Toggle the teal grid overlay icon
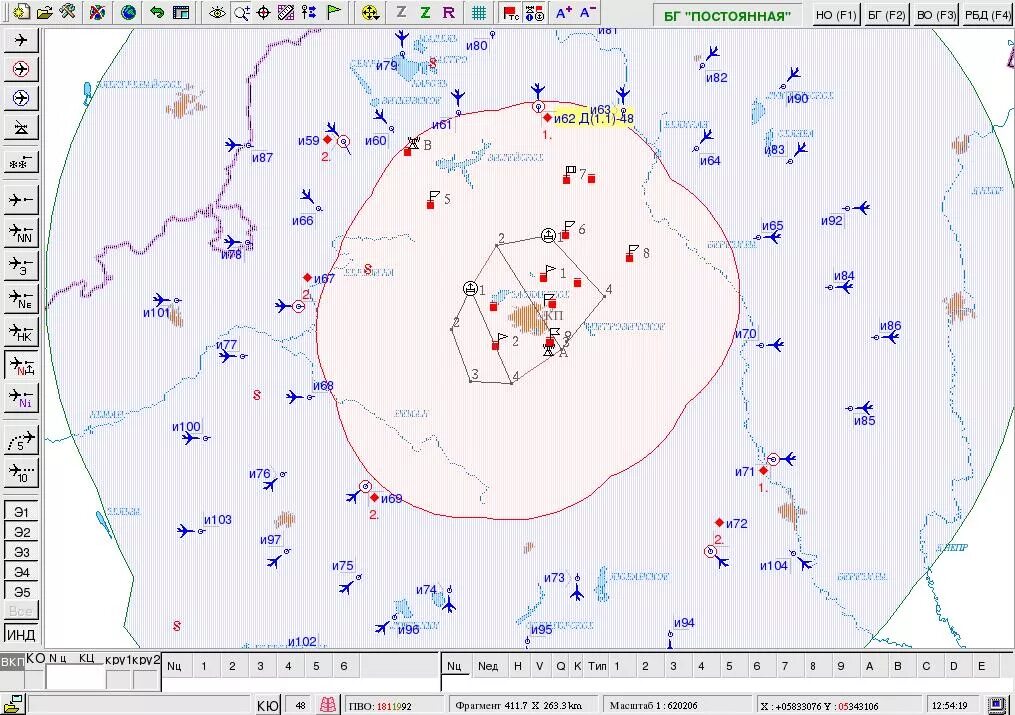The width and height of the screenshot is (1015, 715). [478, 12]
